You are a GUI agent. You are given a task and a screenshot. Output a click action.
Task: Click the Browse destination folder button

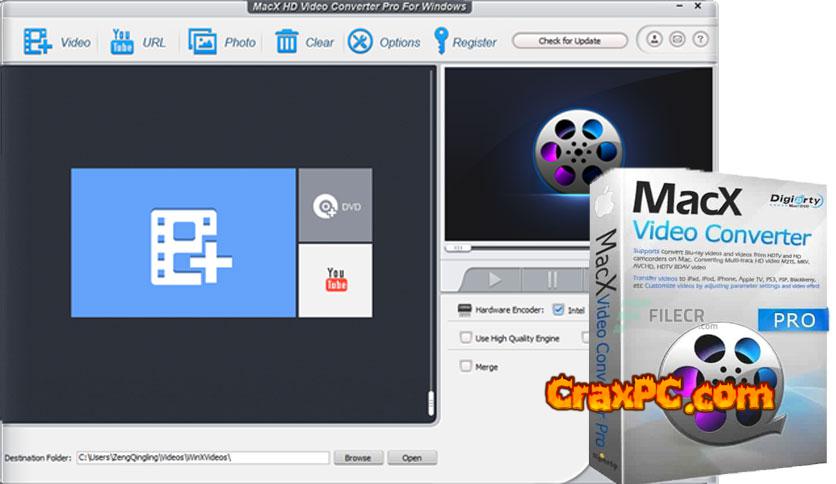358,458
